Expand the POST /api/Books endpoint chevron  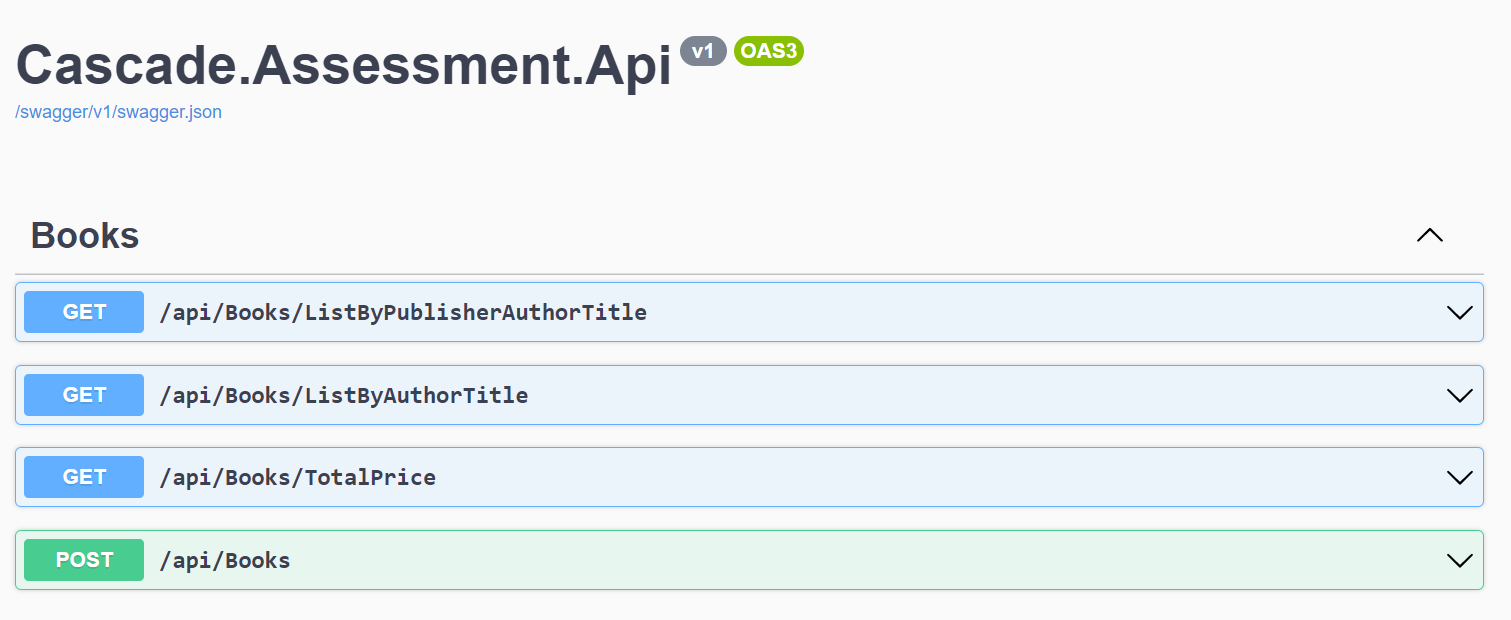point(1458,560)
